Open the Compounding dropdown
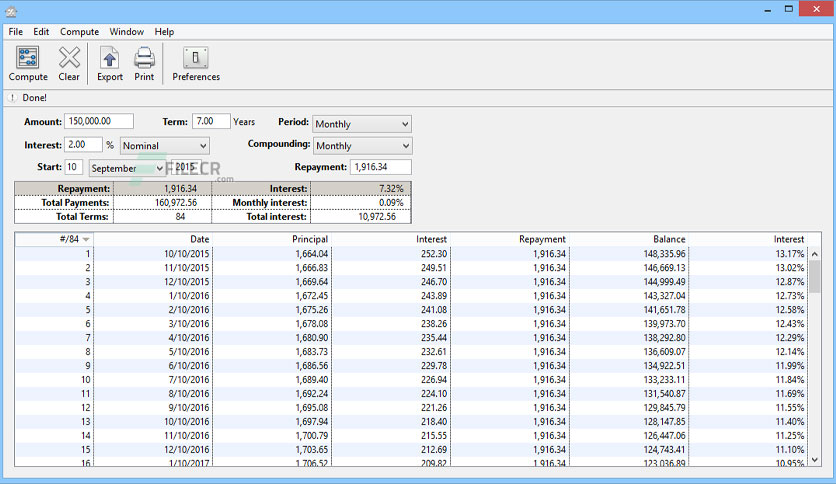Image resolution: width=836 pixels, height=484 pixels. click(362, 146)
